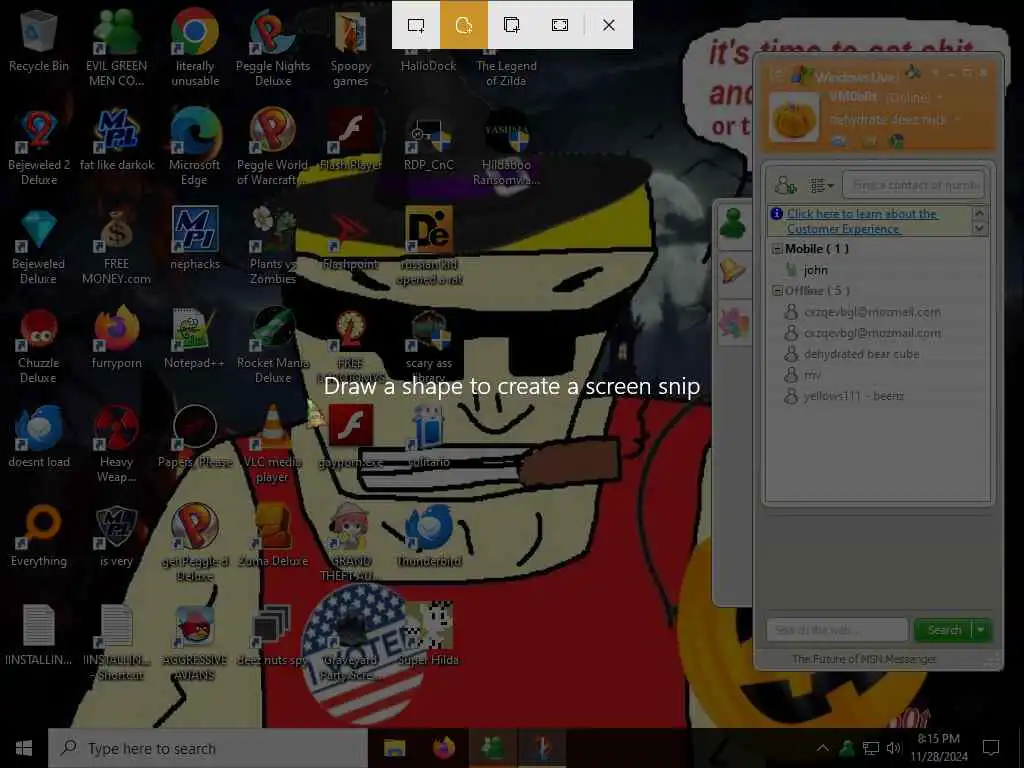
Task: Select contact dehydrated bear cube
Action: tap(861, 354)
